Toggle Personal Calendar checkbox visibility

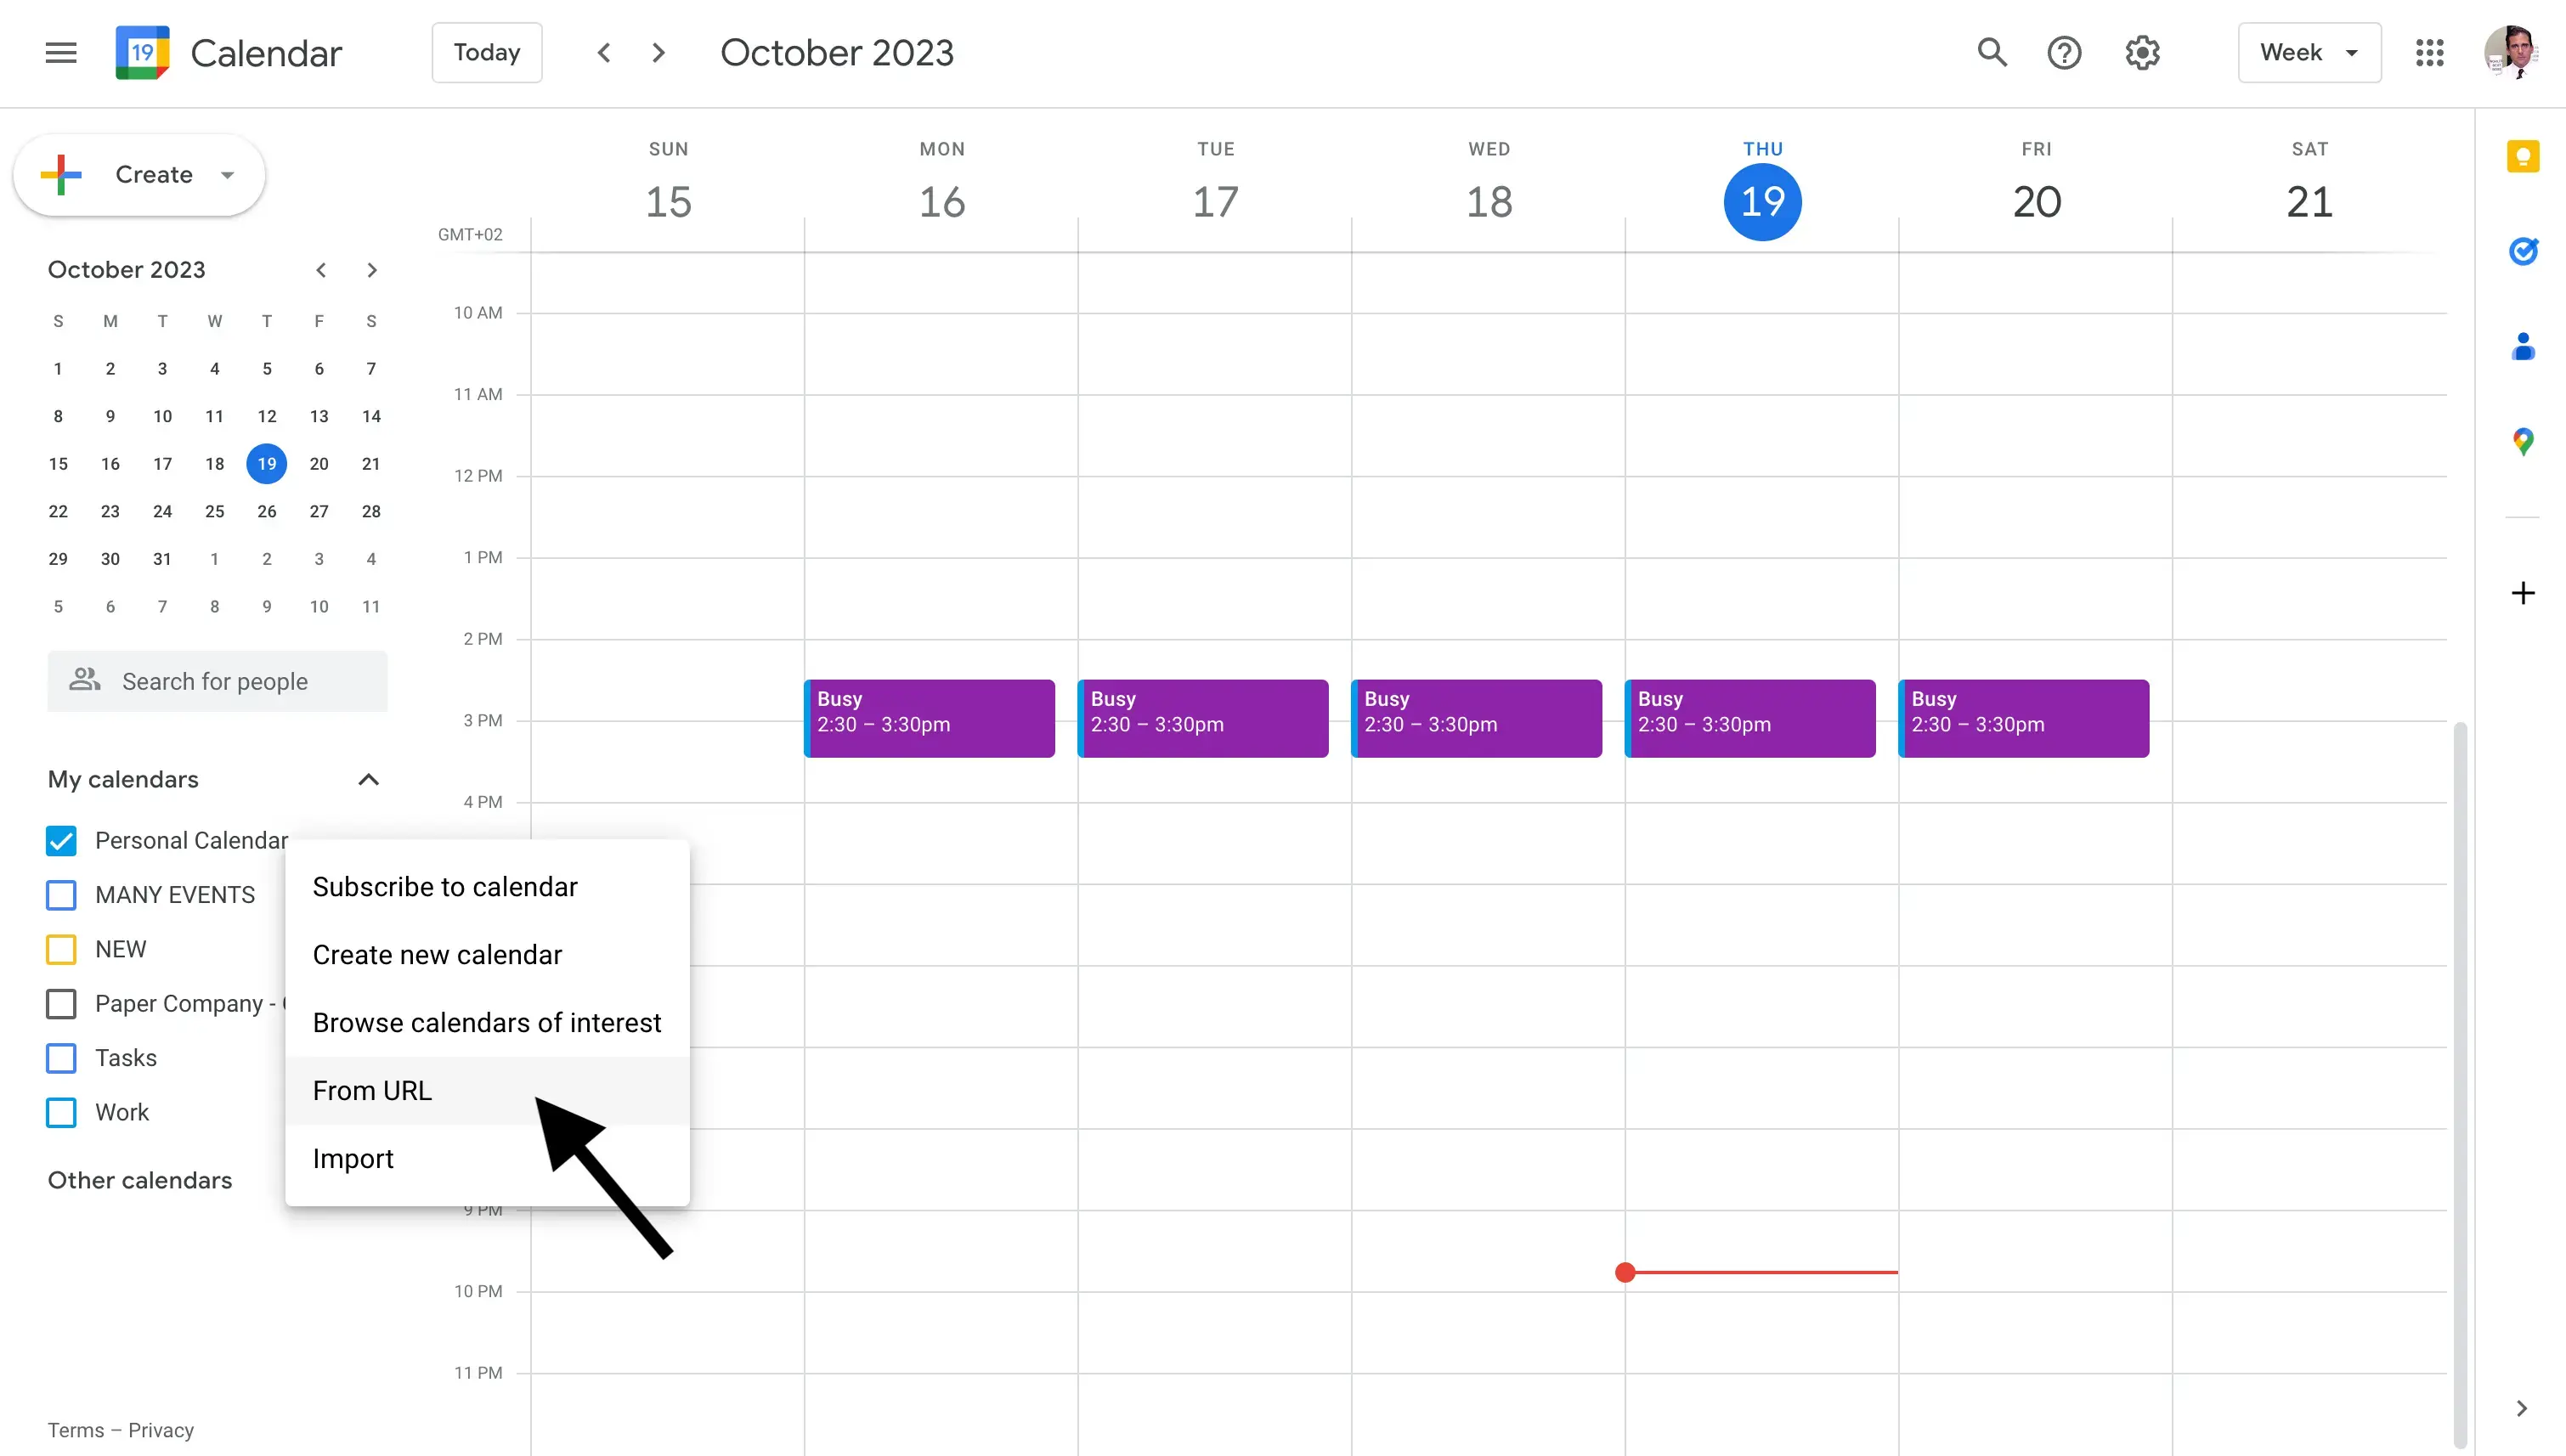click(62, 841)
